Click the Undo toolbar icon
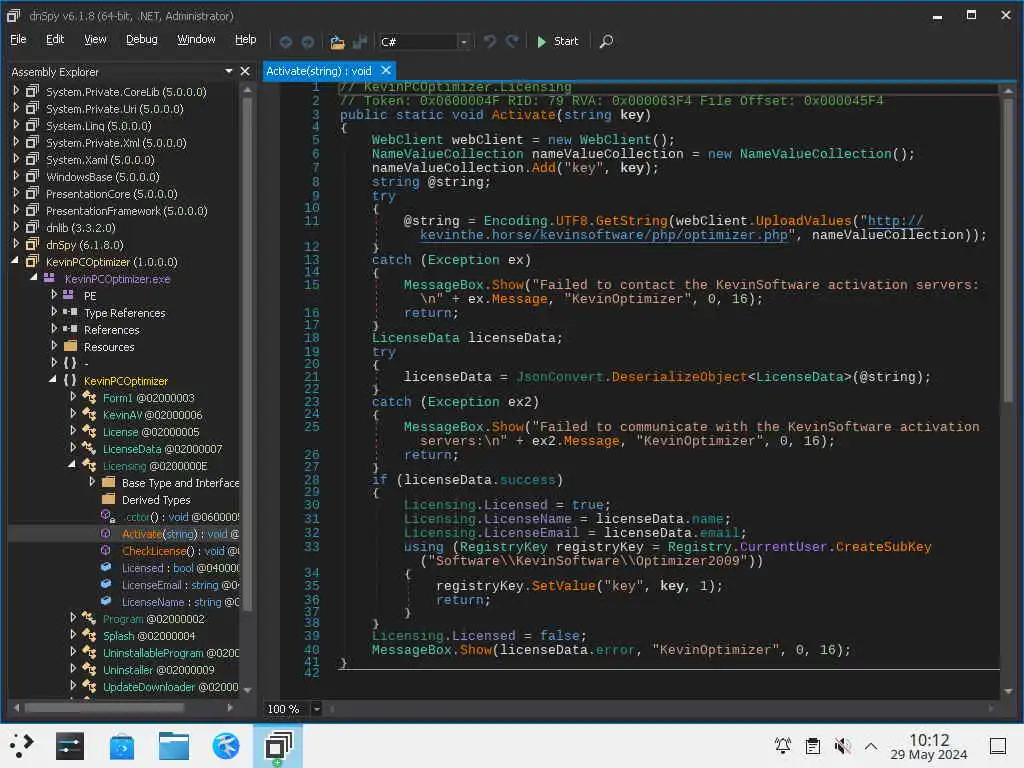The width and height of the screenshot is (1024, 768). pyautogui.click(x=490, y=41)
